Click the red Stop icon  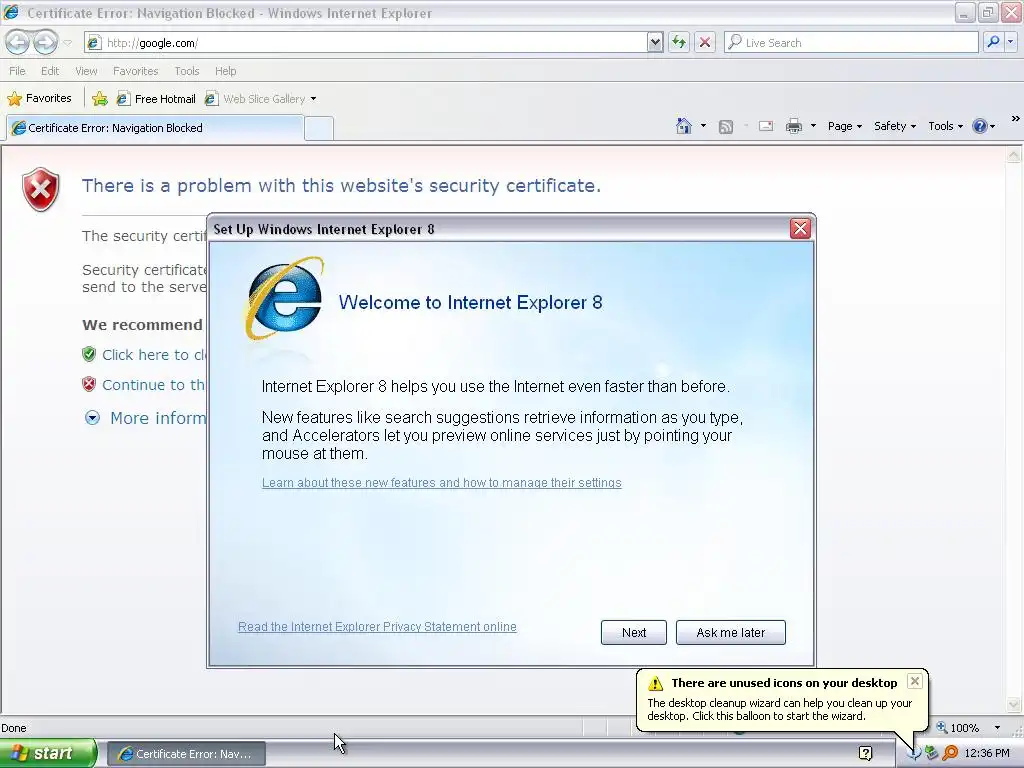(705, 42)
